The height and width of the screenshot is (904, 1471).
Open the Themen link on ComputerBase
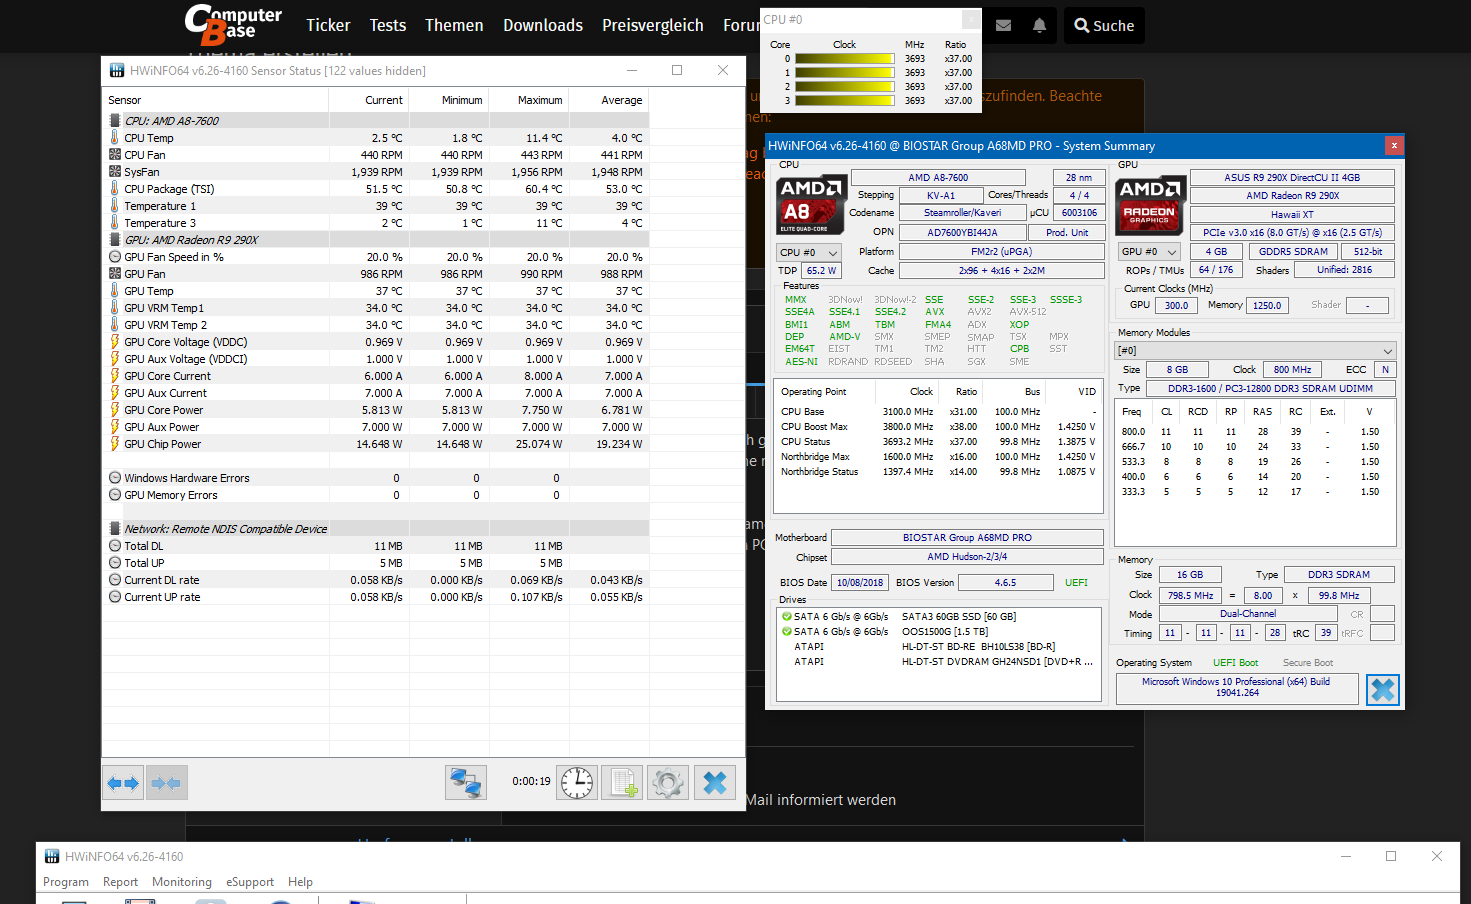[454, 26]
